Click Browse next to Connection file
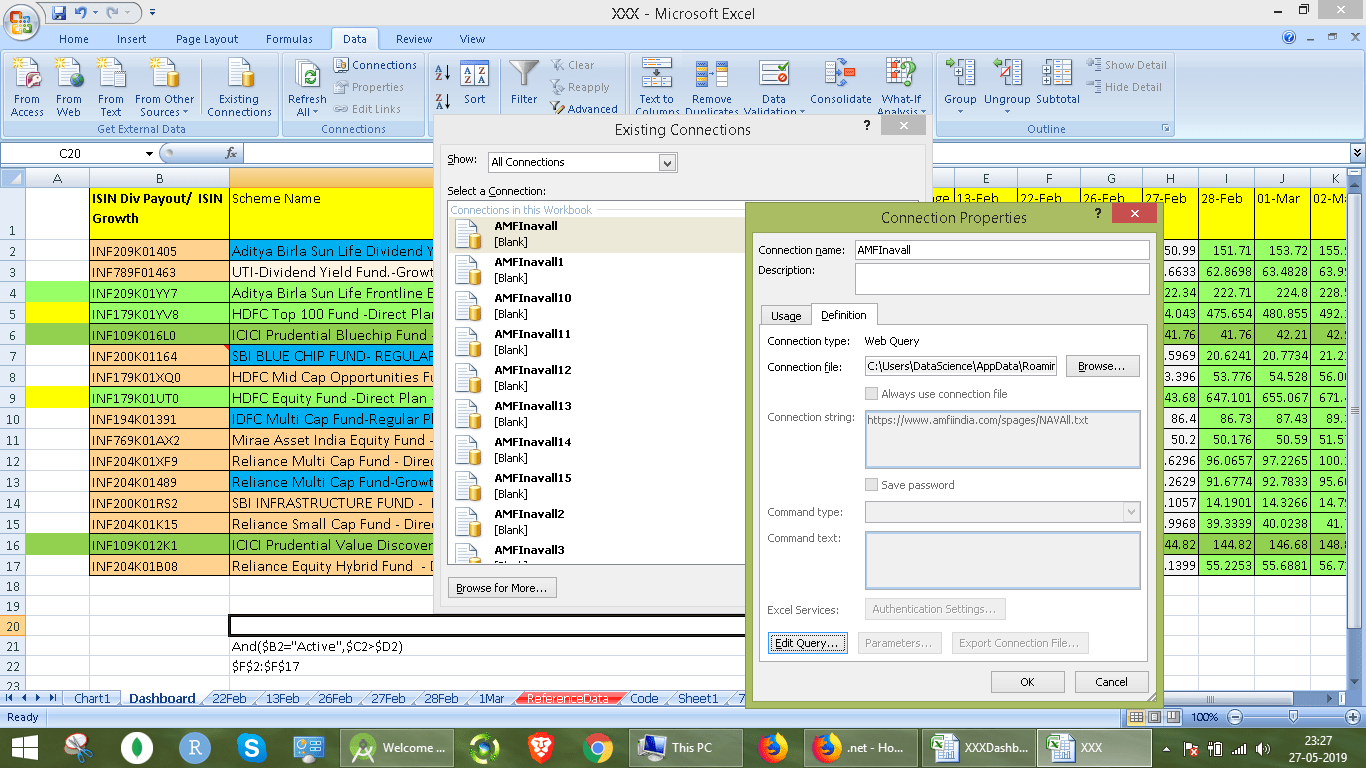This screenshot has width=1366, height=768. 1102,366
